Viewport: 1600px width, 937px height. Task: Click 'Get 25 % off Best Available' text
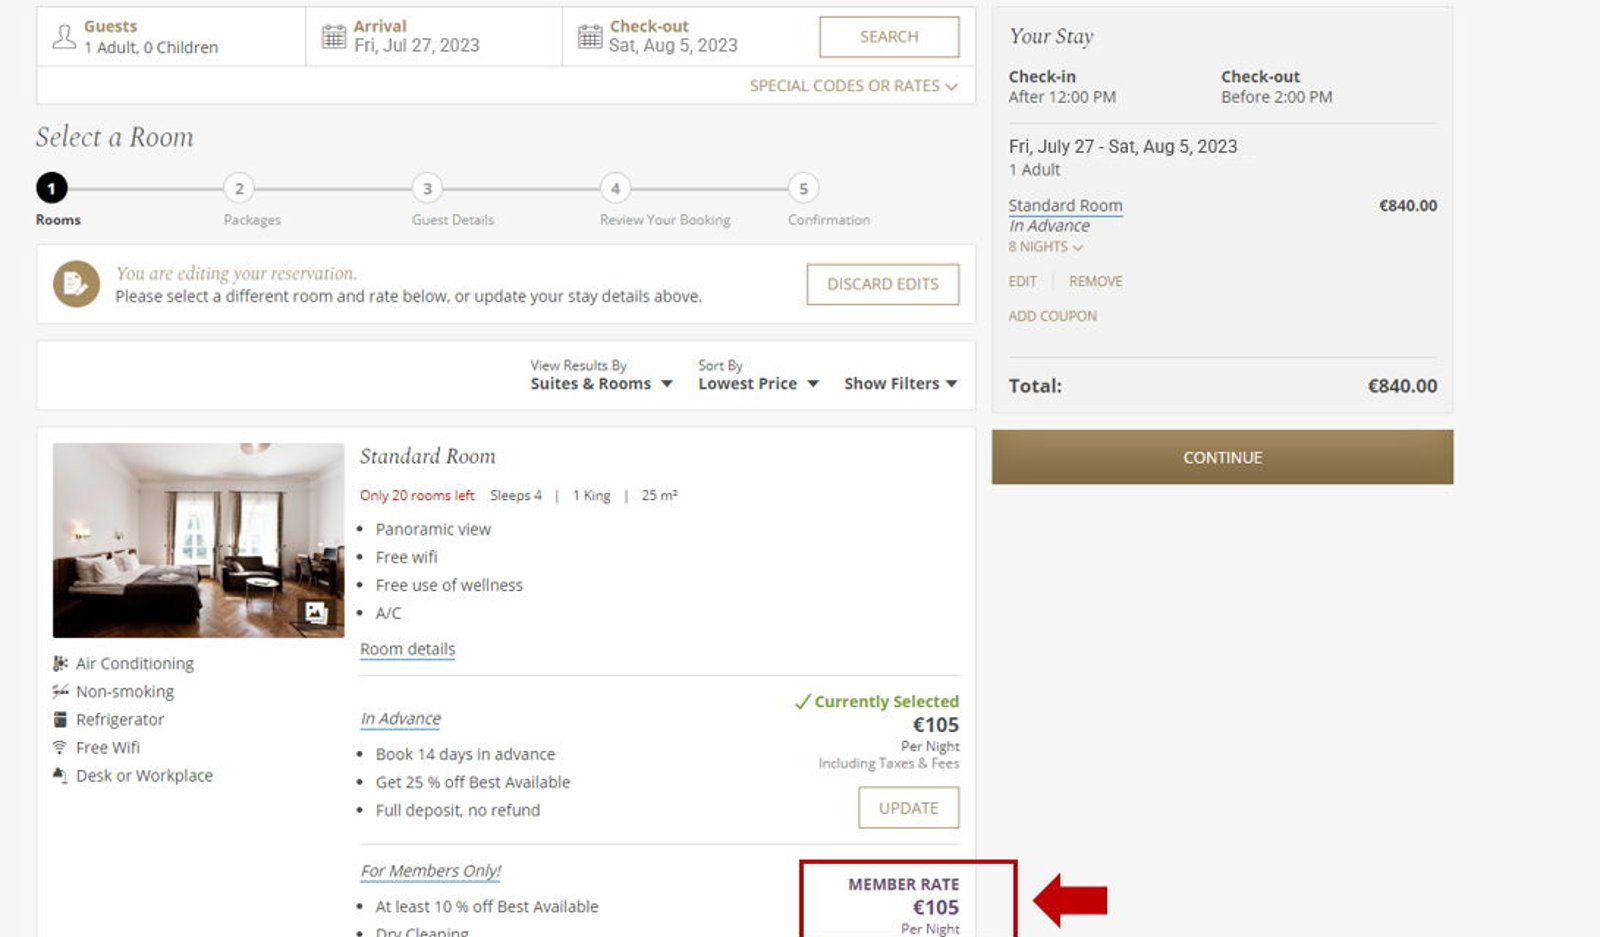(x=473, y=782)
